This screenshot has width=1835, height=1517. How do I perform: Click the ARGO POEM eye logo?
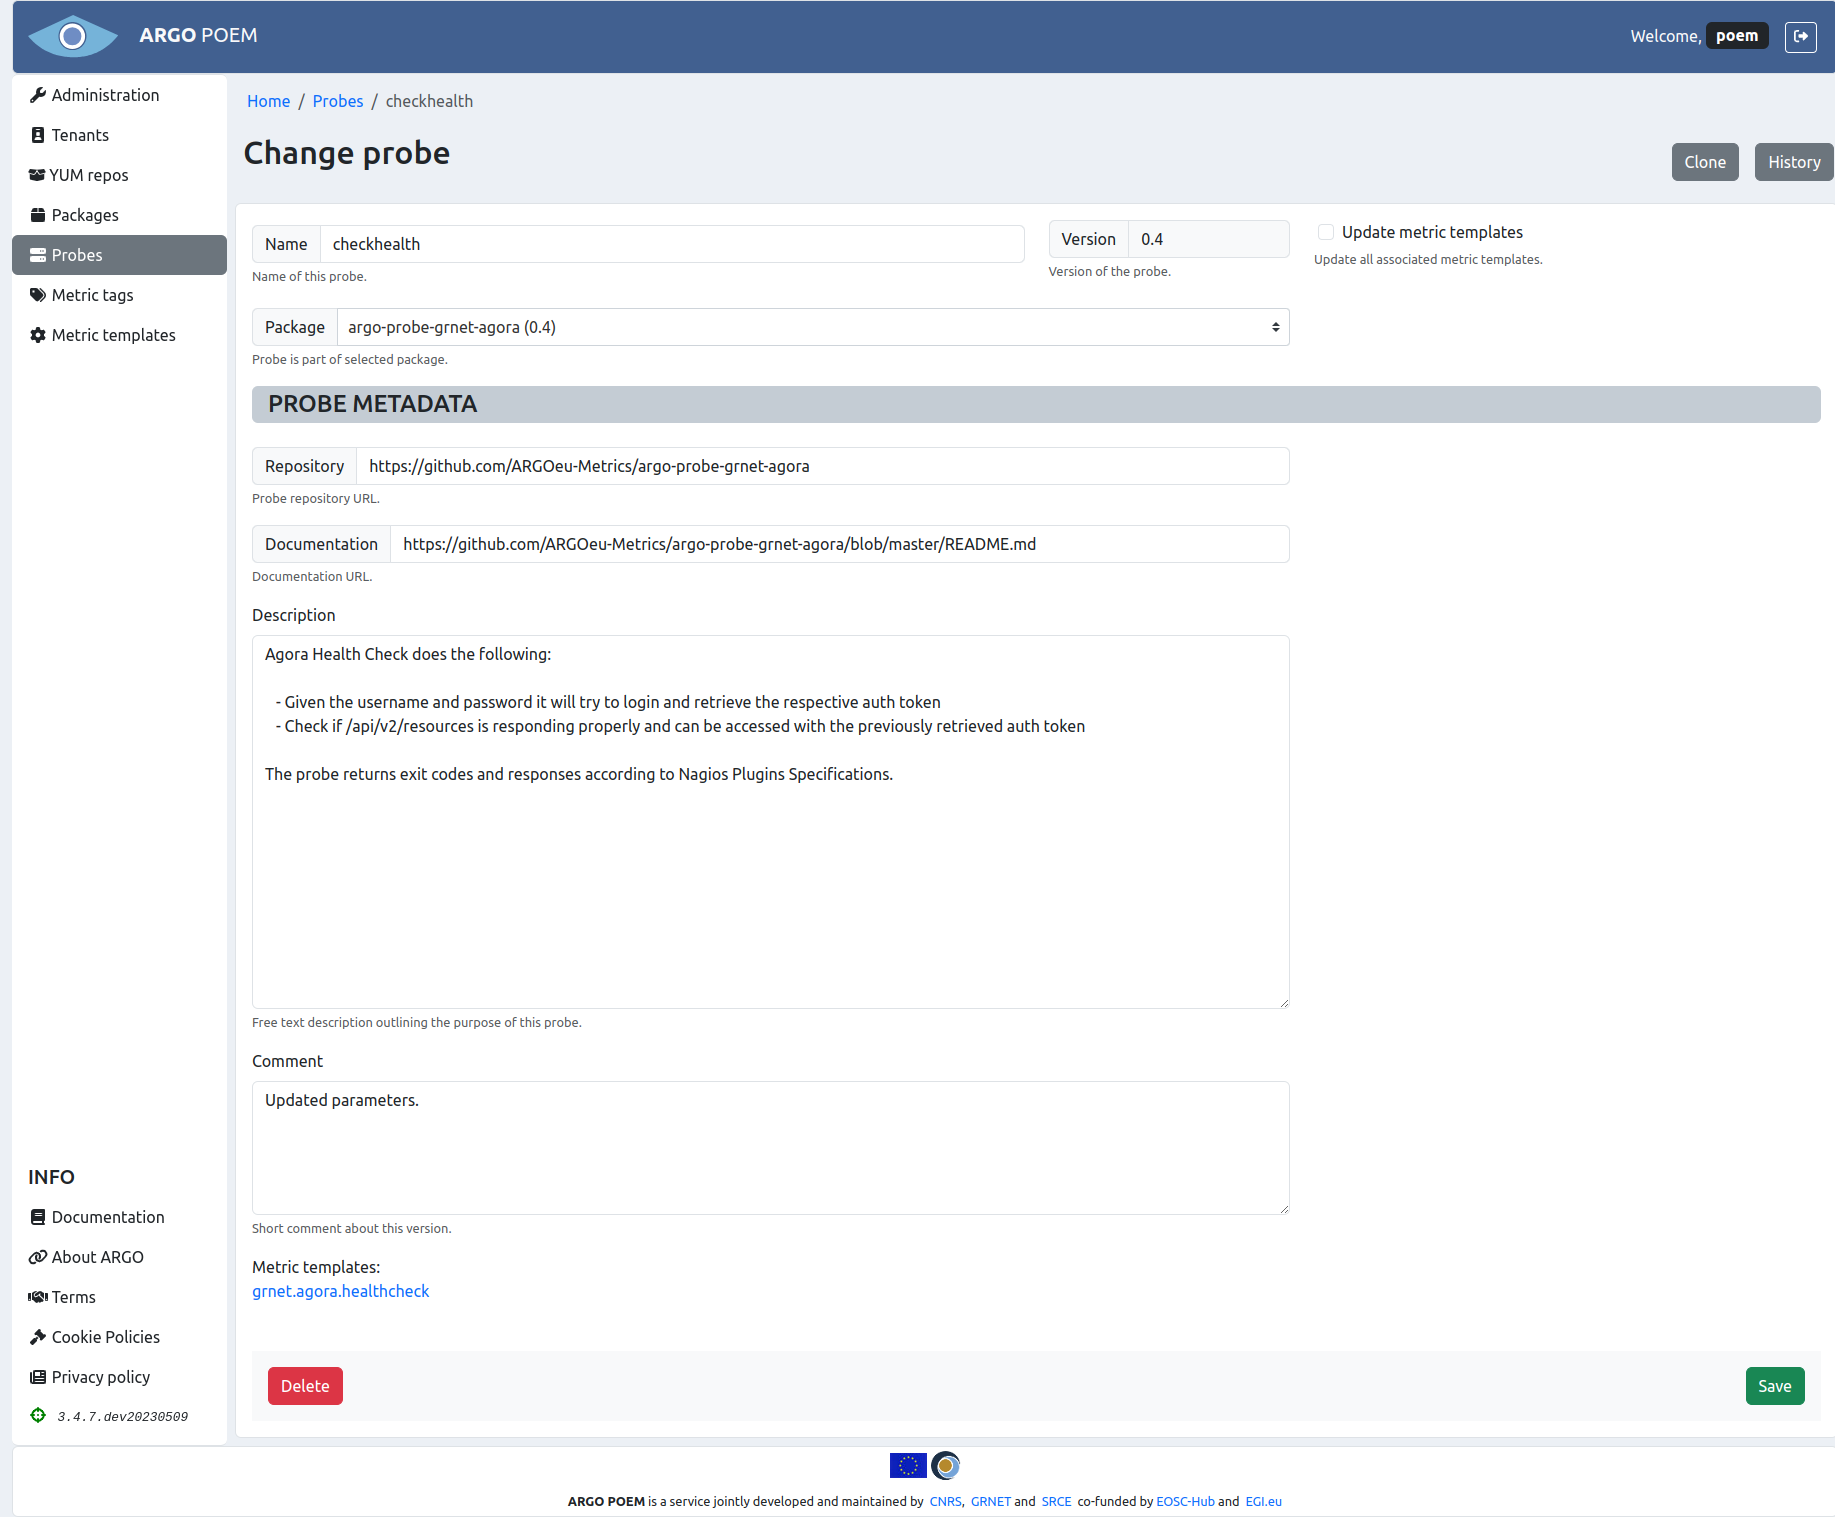73,36
